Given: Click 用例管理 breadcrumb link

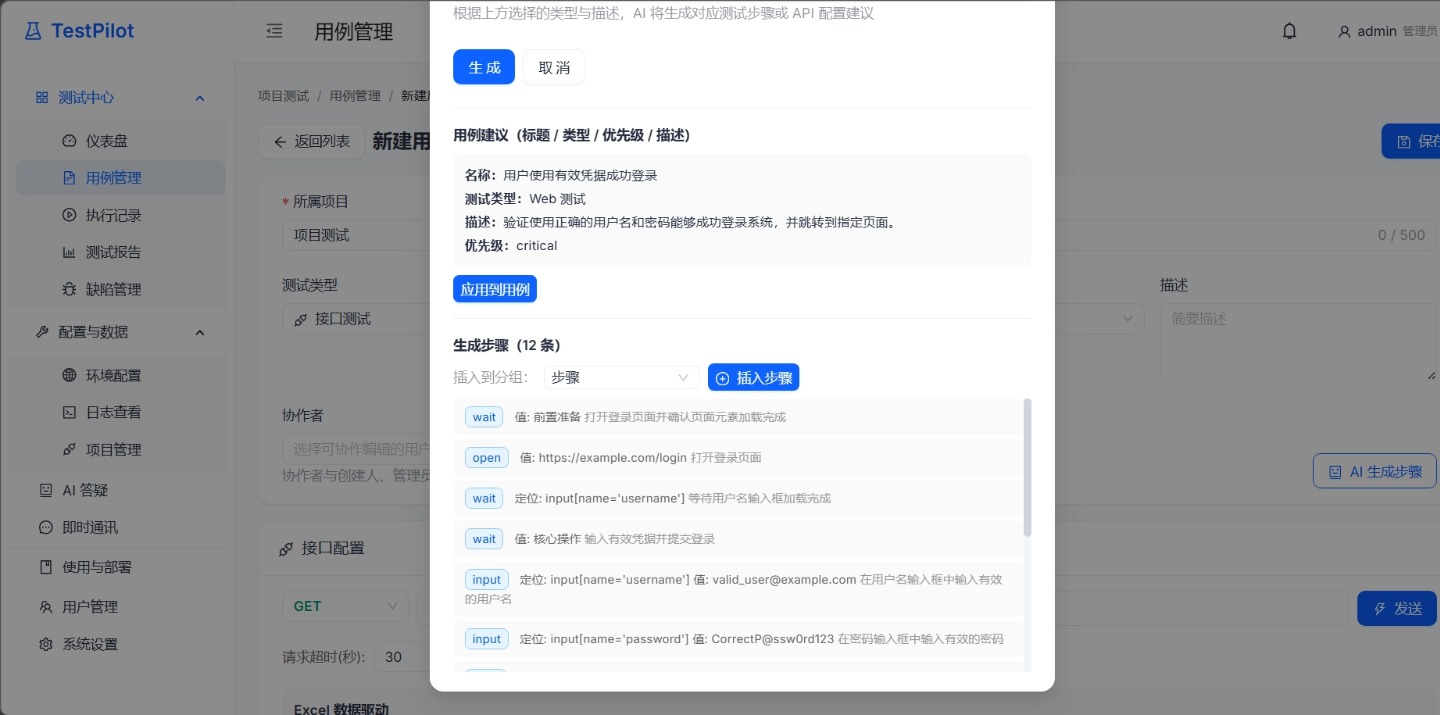Looking at the screenshot, I should [355, 96].
